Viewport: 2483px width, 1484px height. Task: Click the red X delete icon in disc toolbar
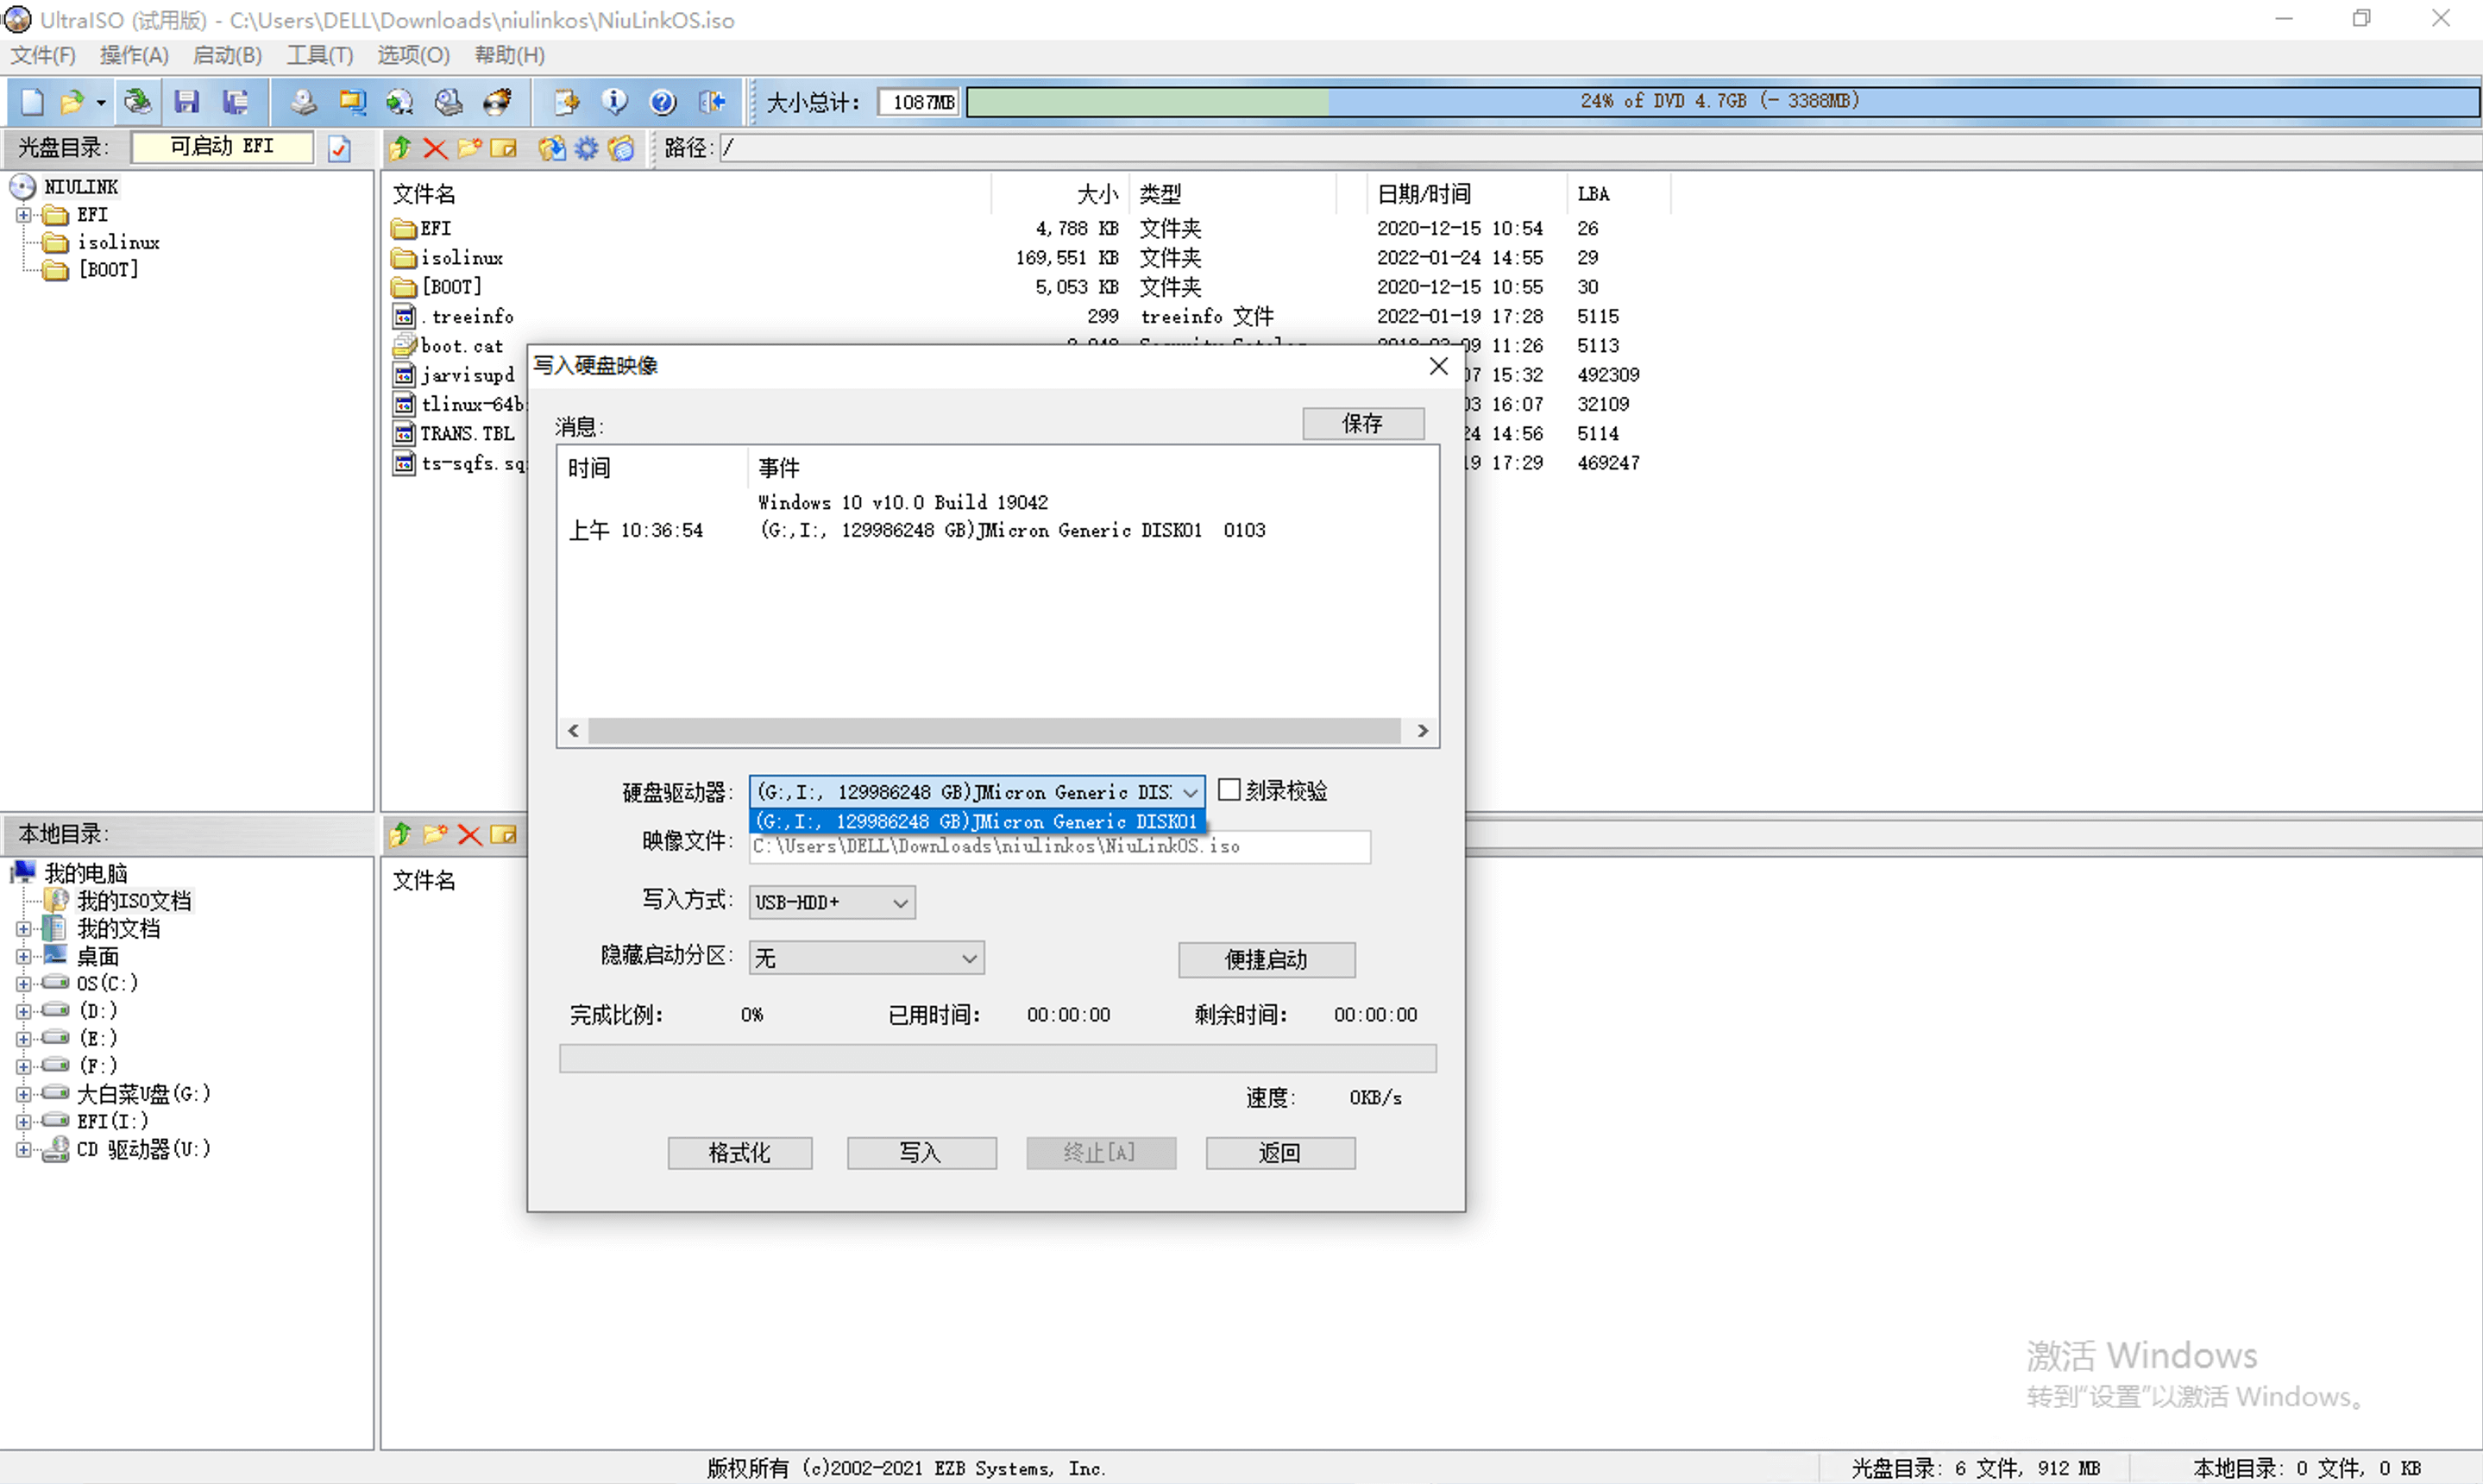[x=434, y=148]
